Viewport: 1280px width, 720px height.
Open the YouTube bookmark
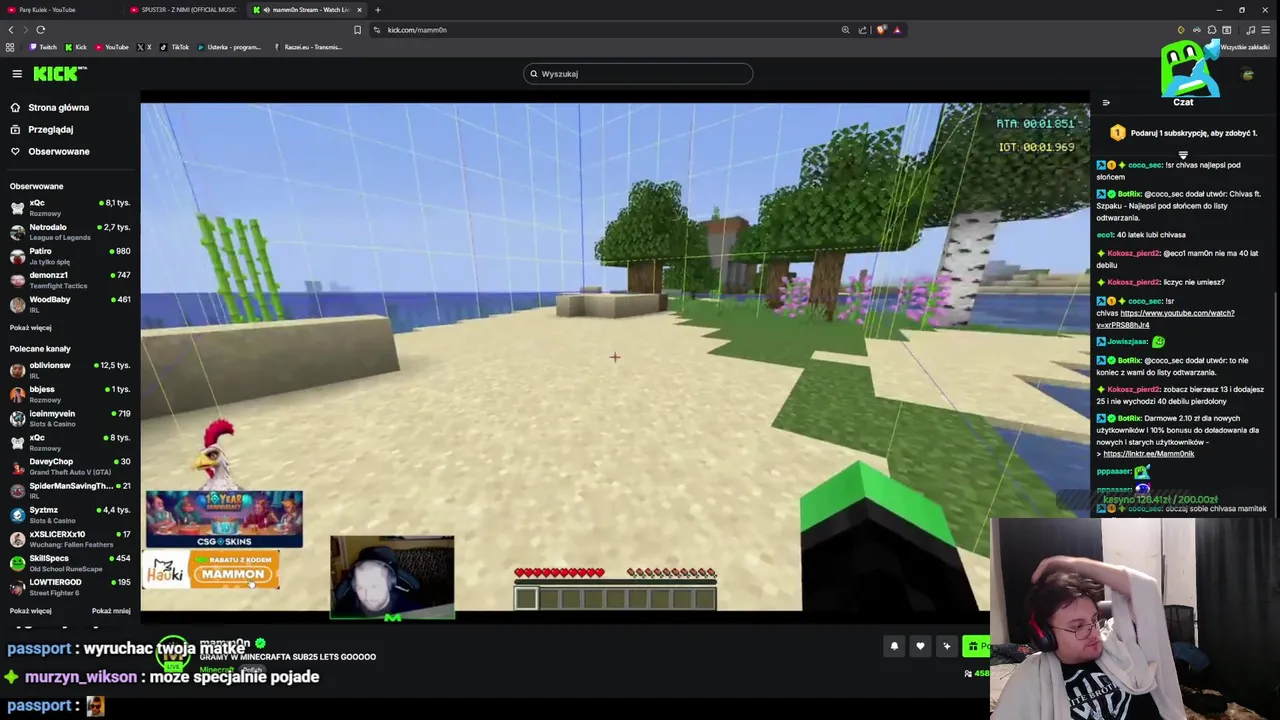click(112, 47)
